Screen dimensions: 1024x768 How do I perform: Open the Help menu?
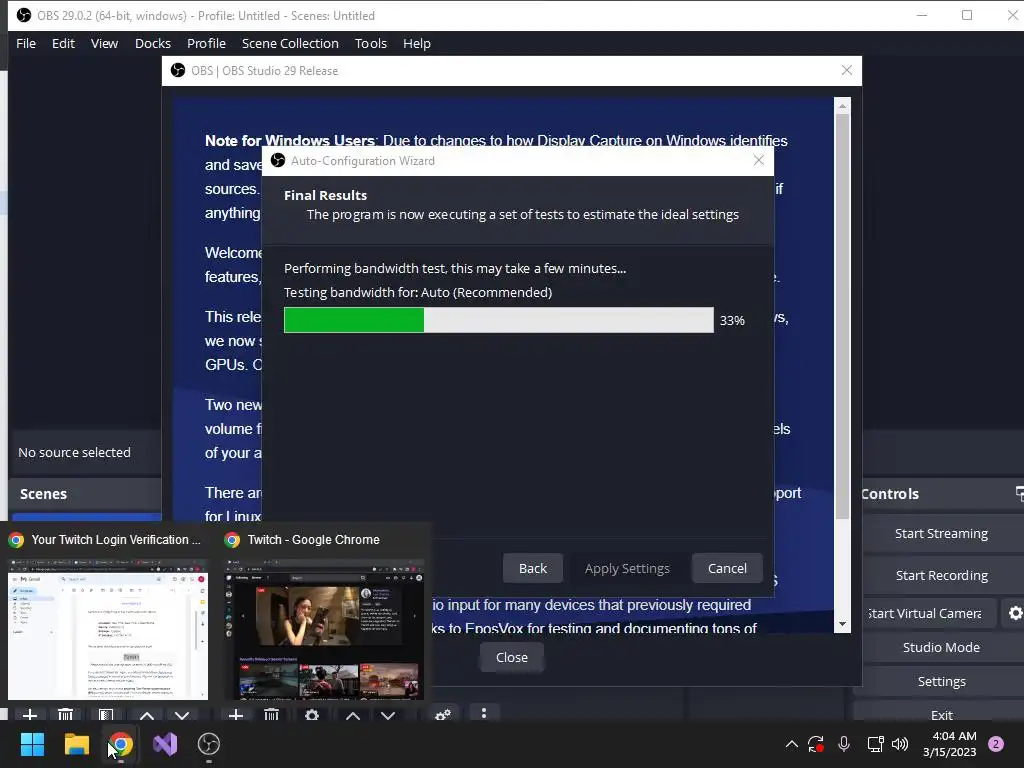click(x=417, y=43)
